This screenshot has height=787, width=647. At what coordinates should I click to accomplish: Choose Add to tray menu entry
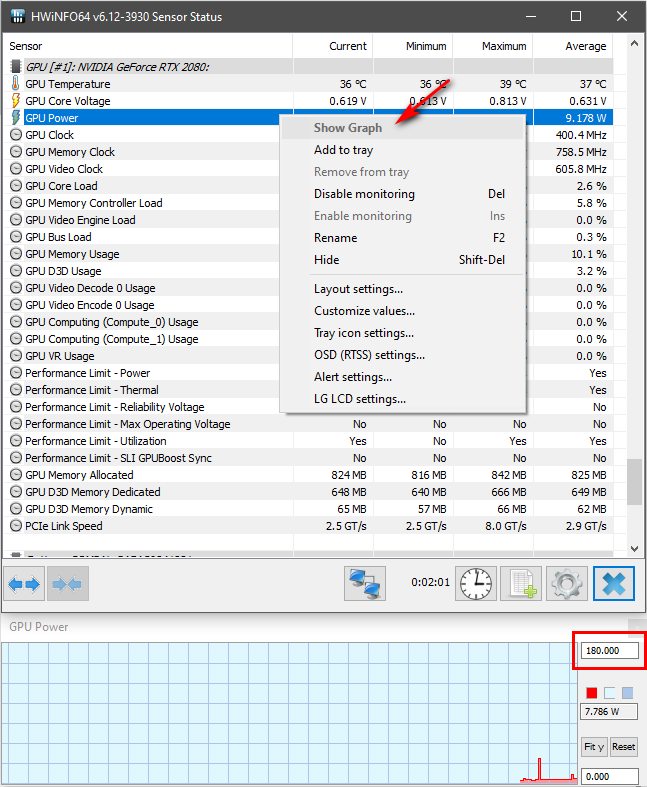(403, 150)
